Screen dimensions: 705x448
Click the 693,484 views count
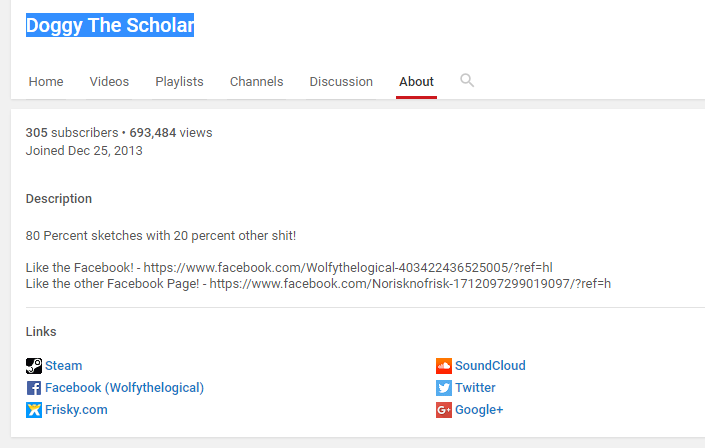[171, 133]
